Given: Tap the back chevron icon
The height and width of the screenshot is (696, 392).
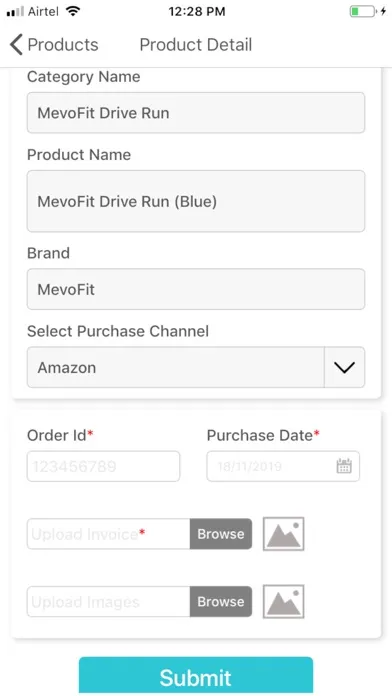Looking at the screenshot, I should (x=16, y=45).
